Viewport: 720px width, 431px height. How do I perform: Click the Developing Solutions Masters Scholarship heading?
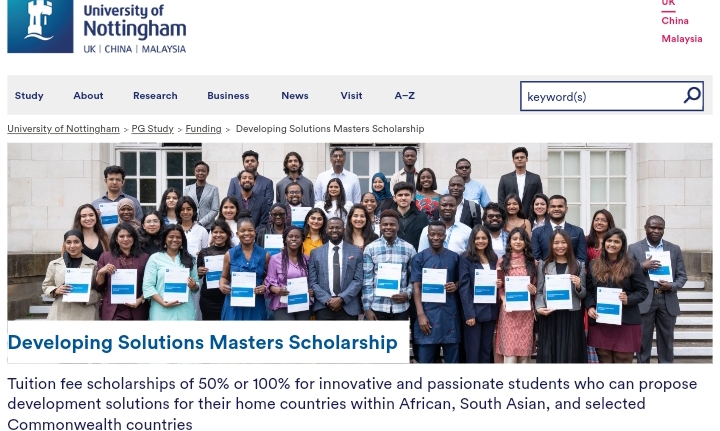[x=202, y=342]
